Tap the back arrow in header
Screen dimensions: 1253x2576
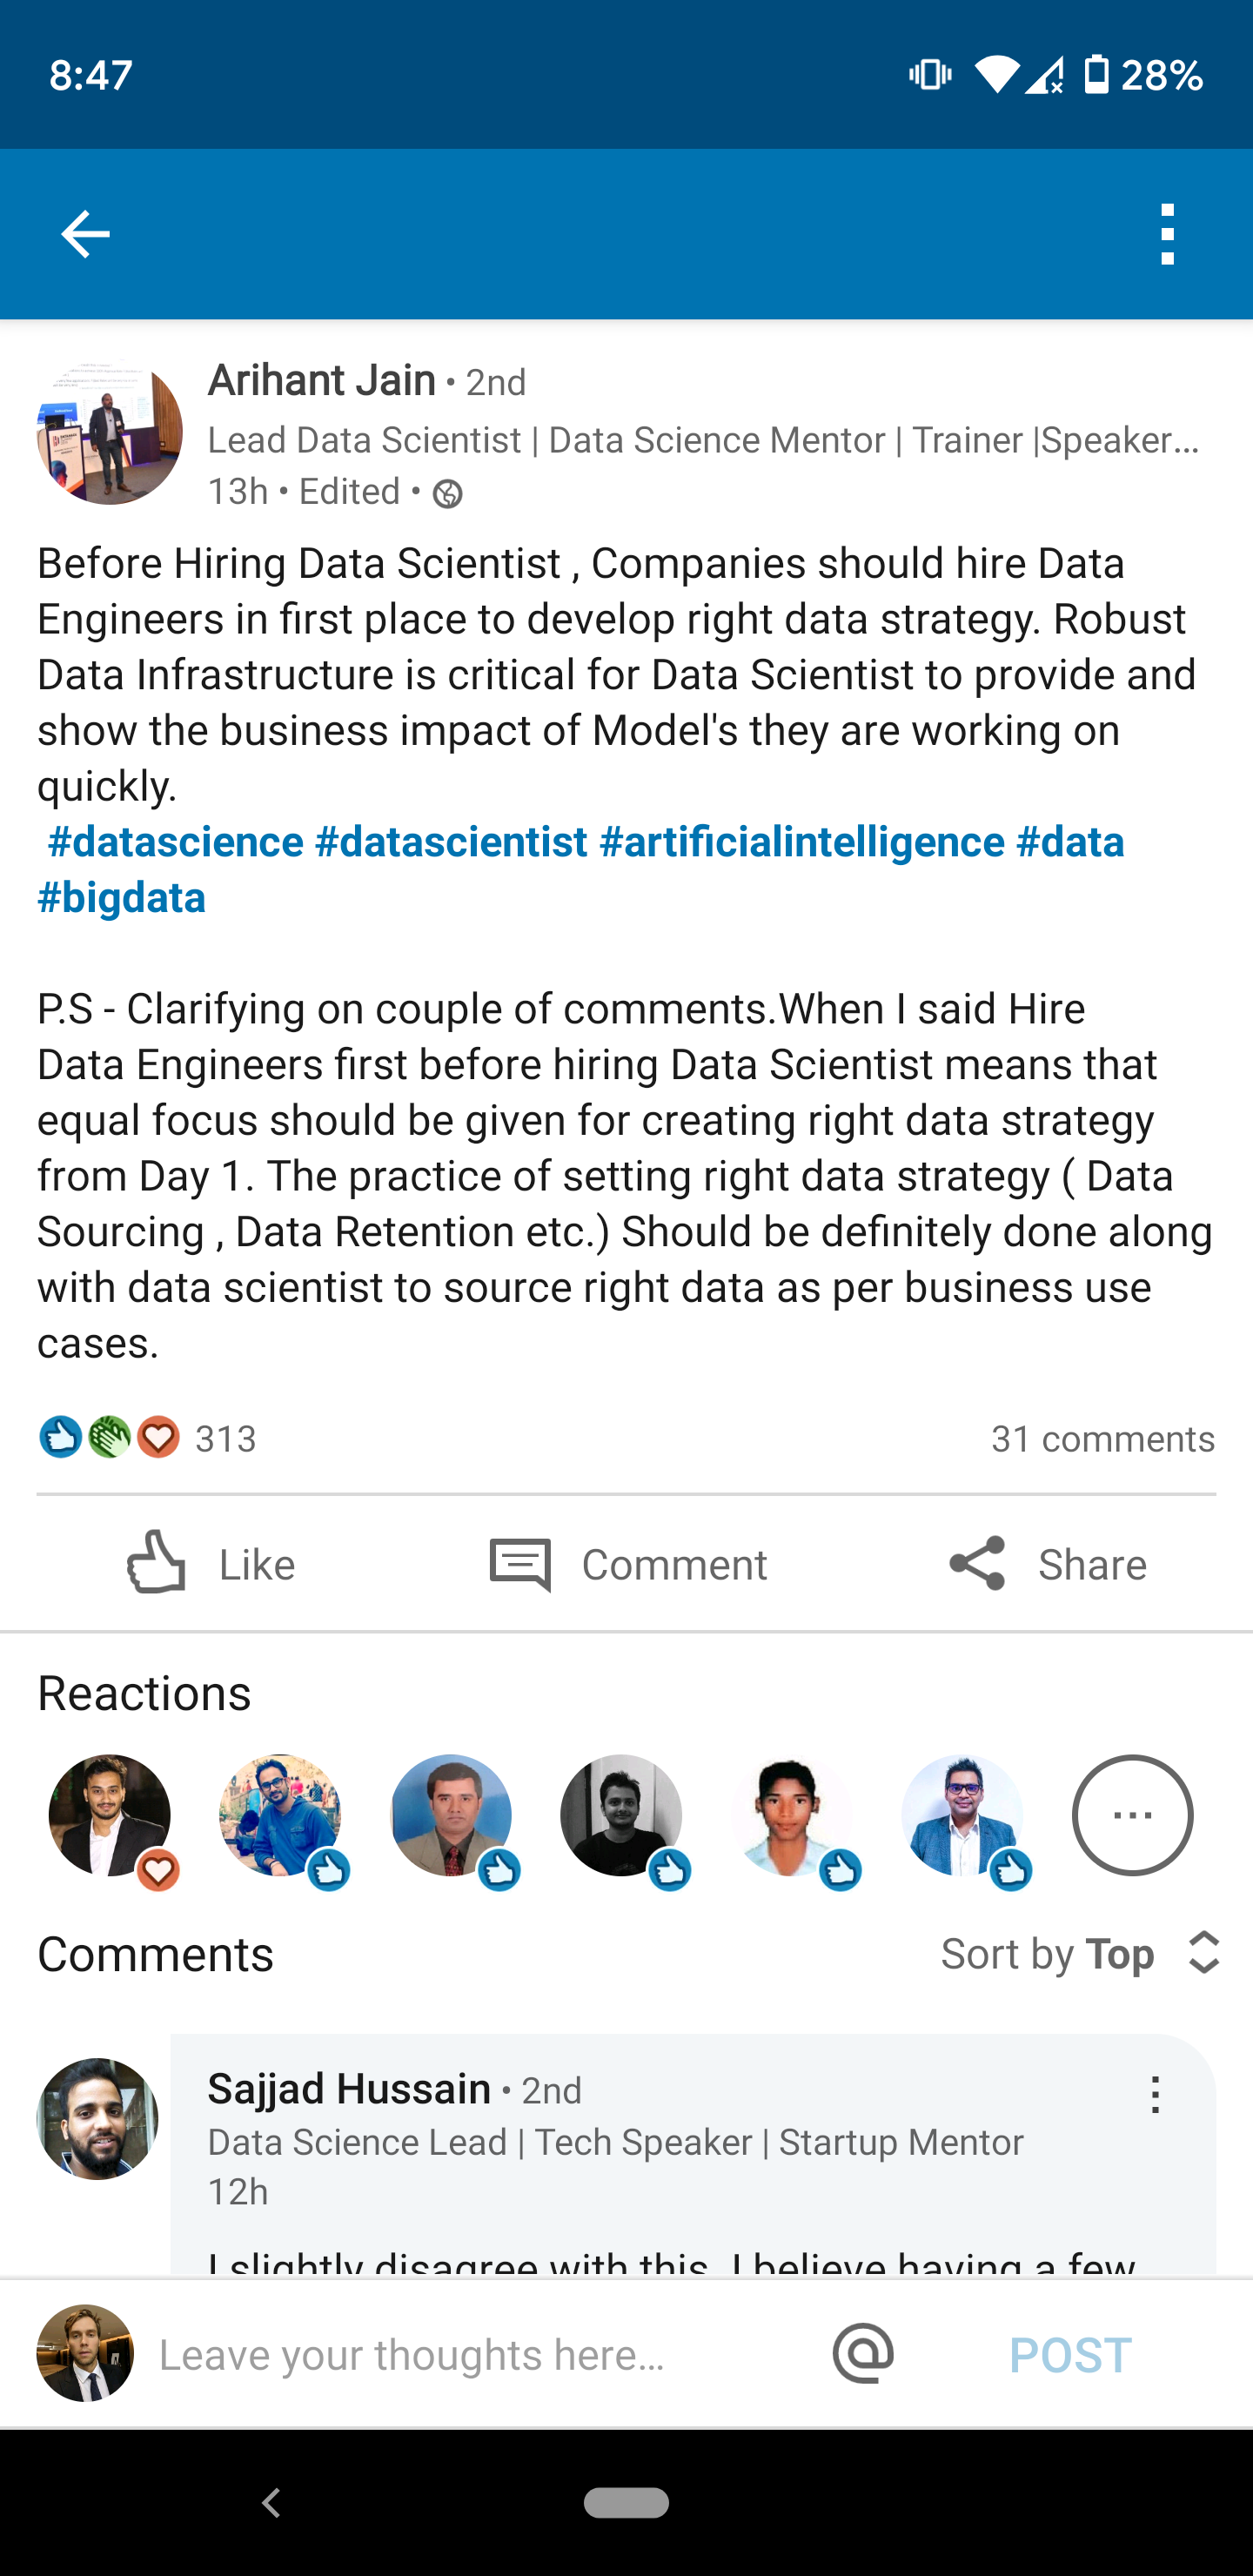coord(85,234)
